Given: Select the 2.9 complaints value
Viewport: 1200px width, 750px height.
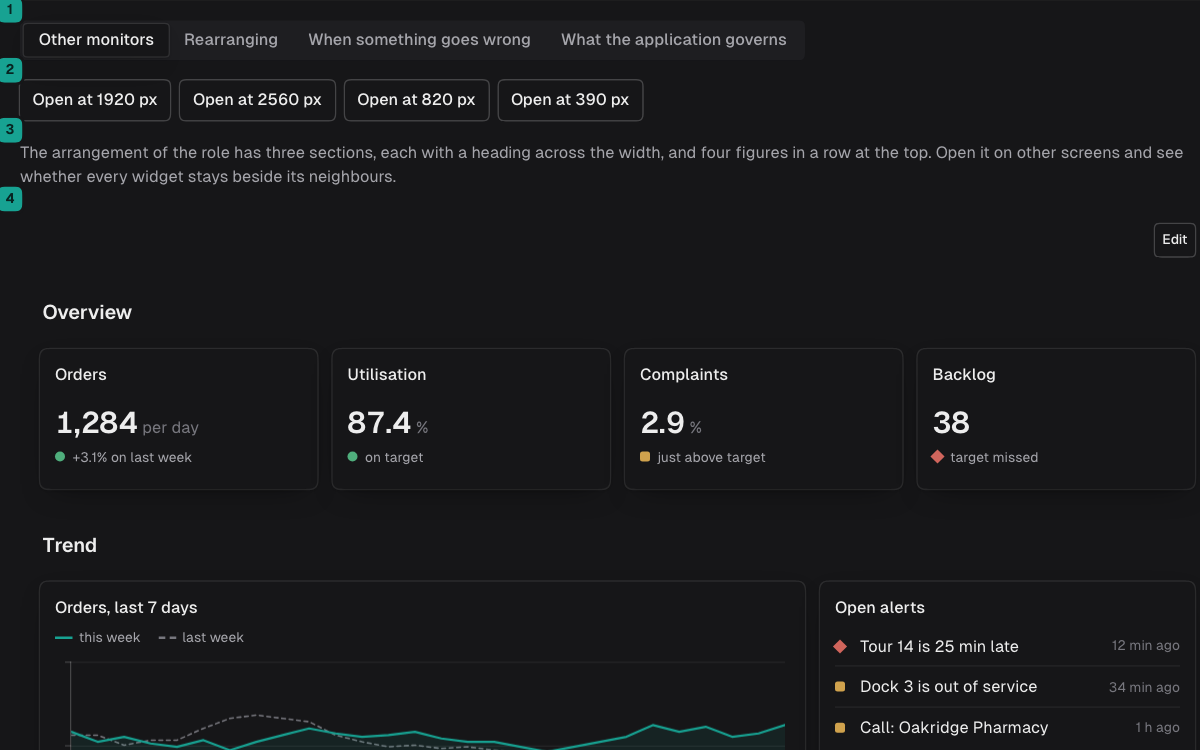Looking at the screenshot, I should click(x=662, y=423).
